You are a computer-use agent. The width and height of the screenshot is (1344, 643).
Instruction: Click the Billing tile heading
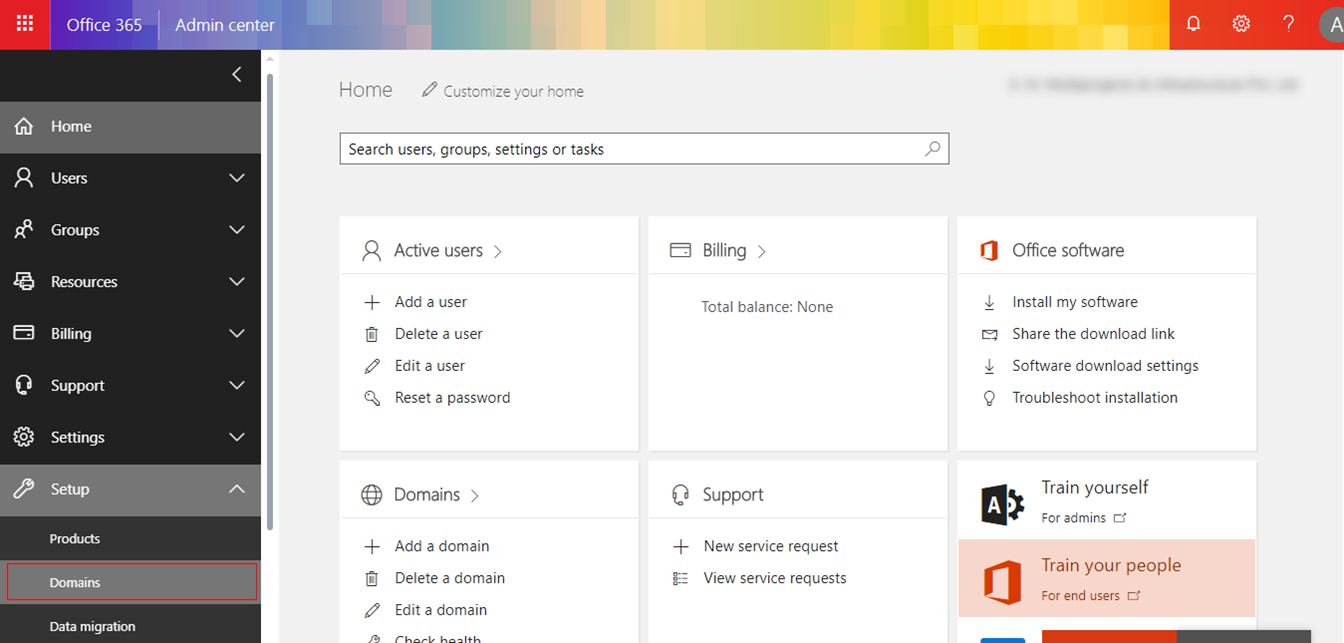tap(724, 250)
